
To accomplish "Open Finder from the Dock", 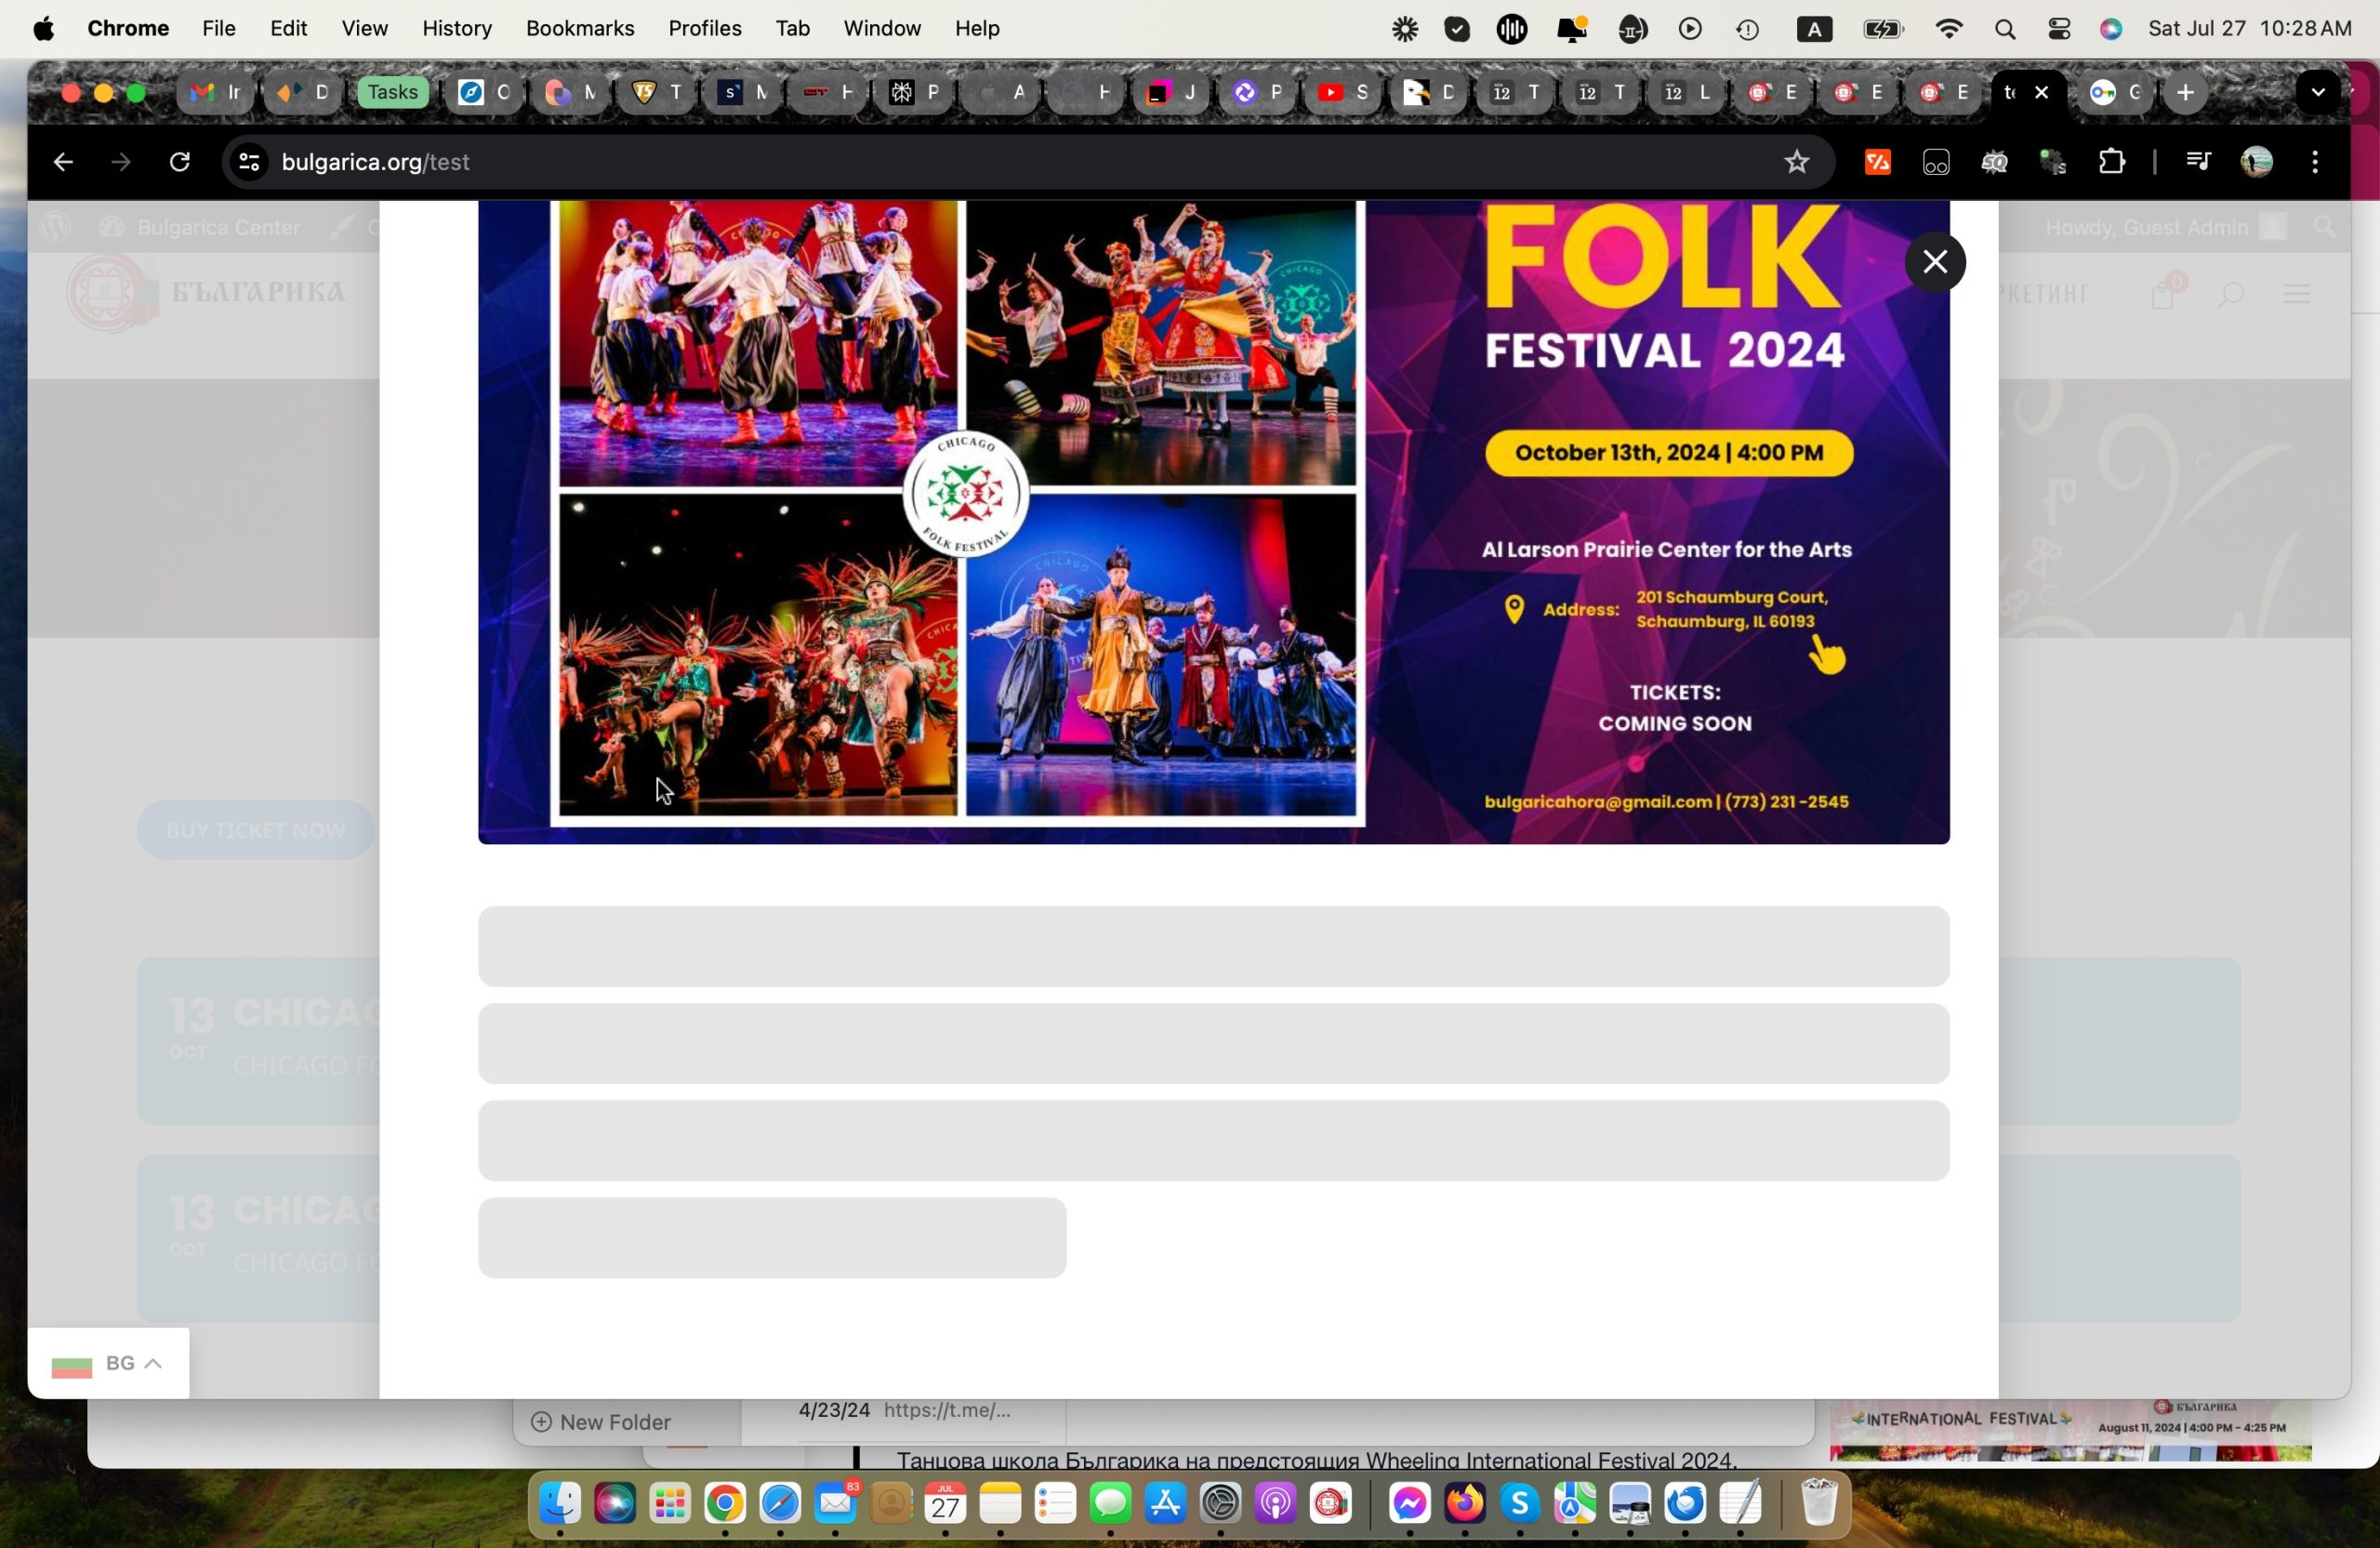I will coord(560,1503).
